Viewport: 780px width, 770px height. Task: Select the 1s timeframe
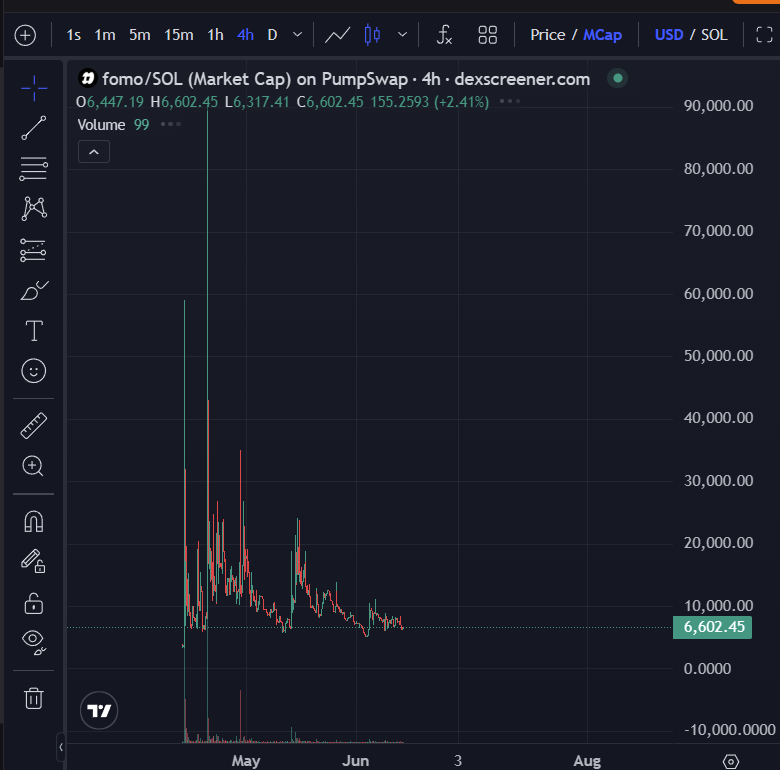(x=74, y=35)
